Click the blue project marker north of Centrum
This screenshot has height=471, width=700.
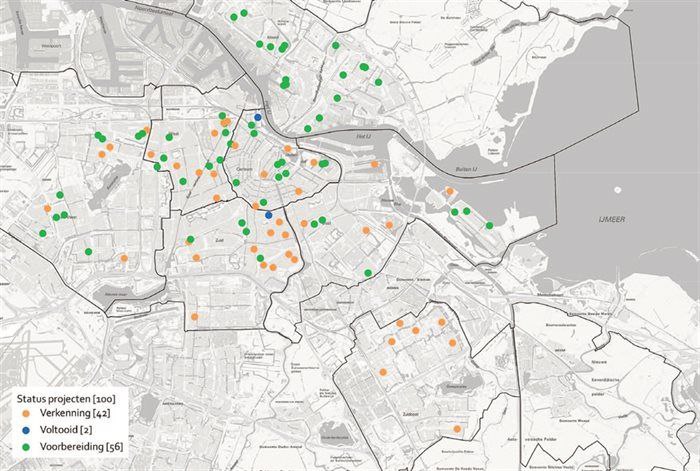(258, 117)
